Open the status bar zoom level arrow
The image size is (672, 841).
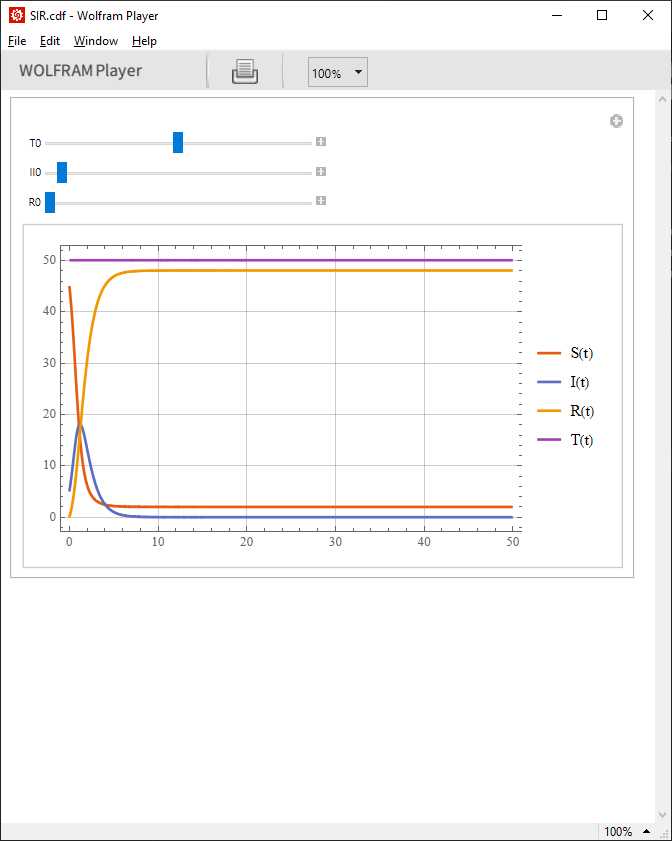click(647, 831)
